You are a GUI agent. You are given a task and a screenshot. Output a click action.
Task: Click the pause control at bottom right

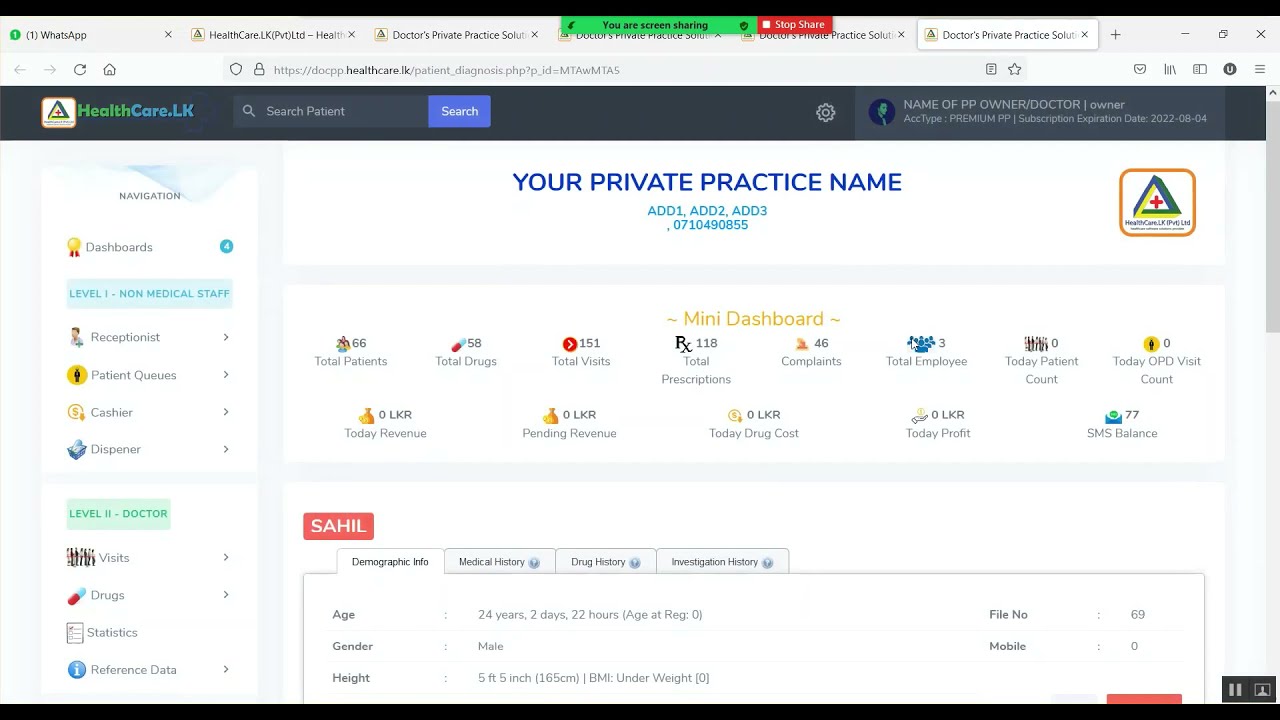[x=1235, y=690]
